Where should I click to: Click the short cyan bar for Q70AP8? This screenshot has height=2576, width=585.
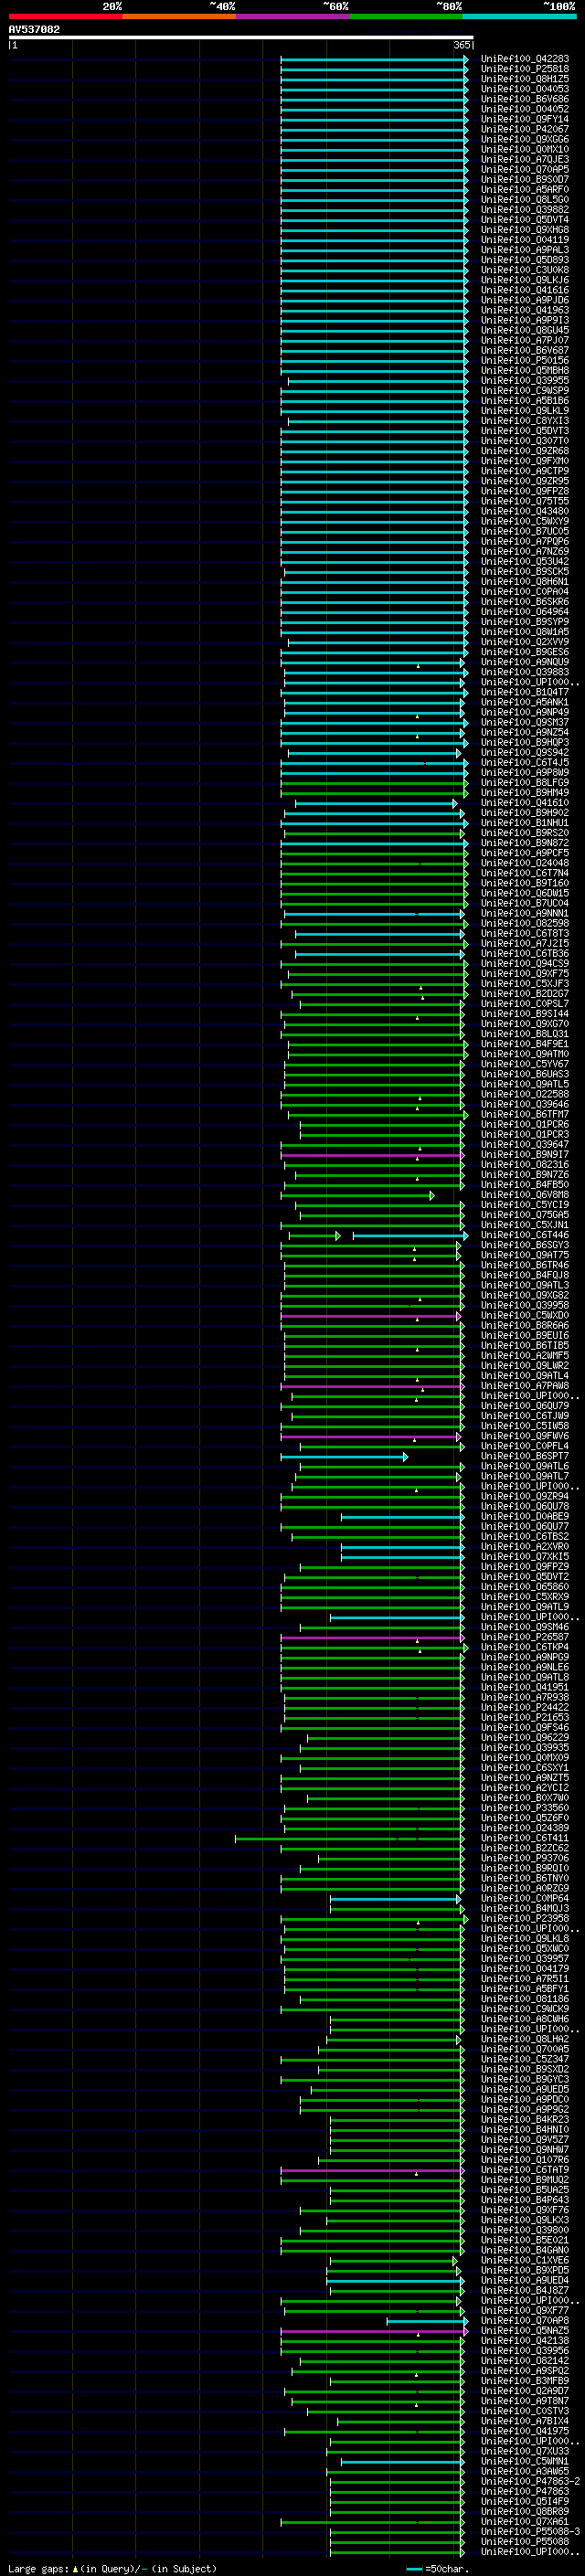point(426,2321)
